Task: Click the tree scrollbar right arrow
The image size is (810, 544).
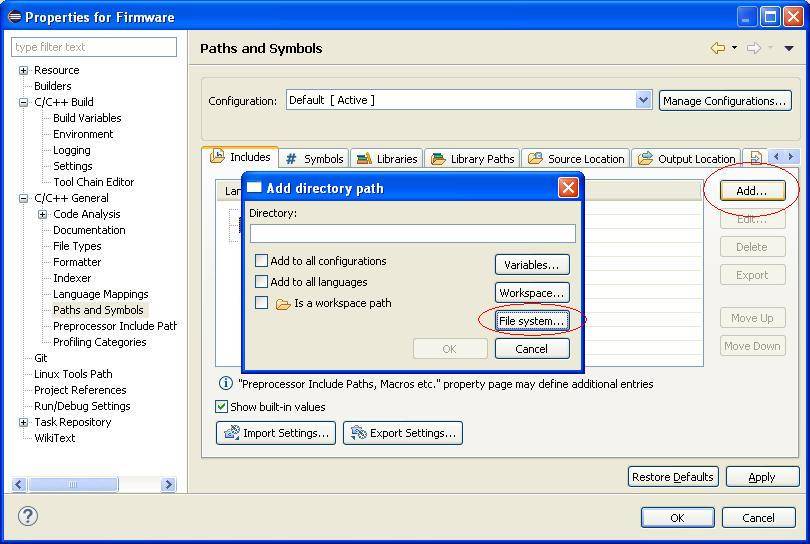Action: [168, 484]
